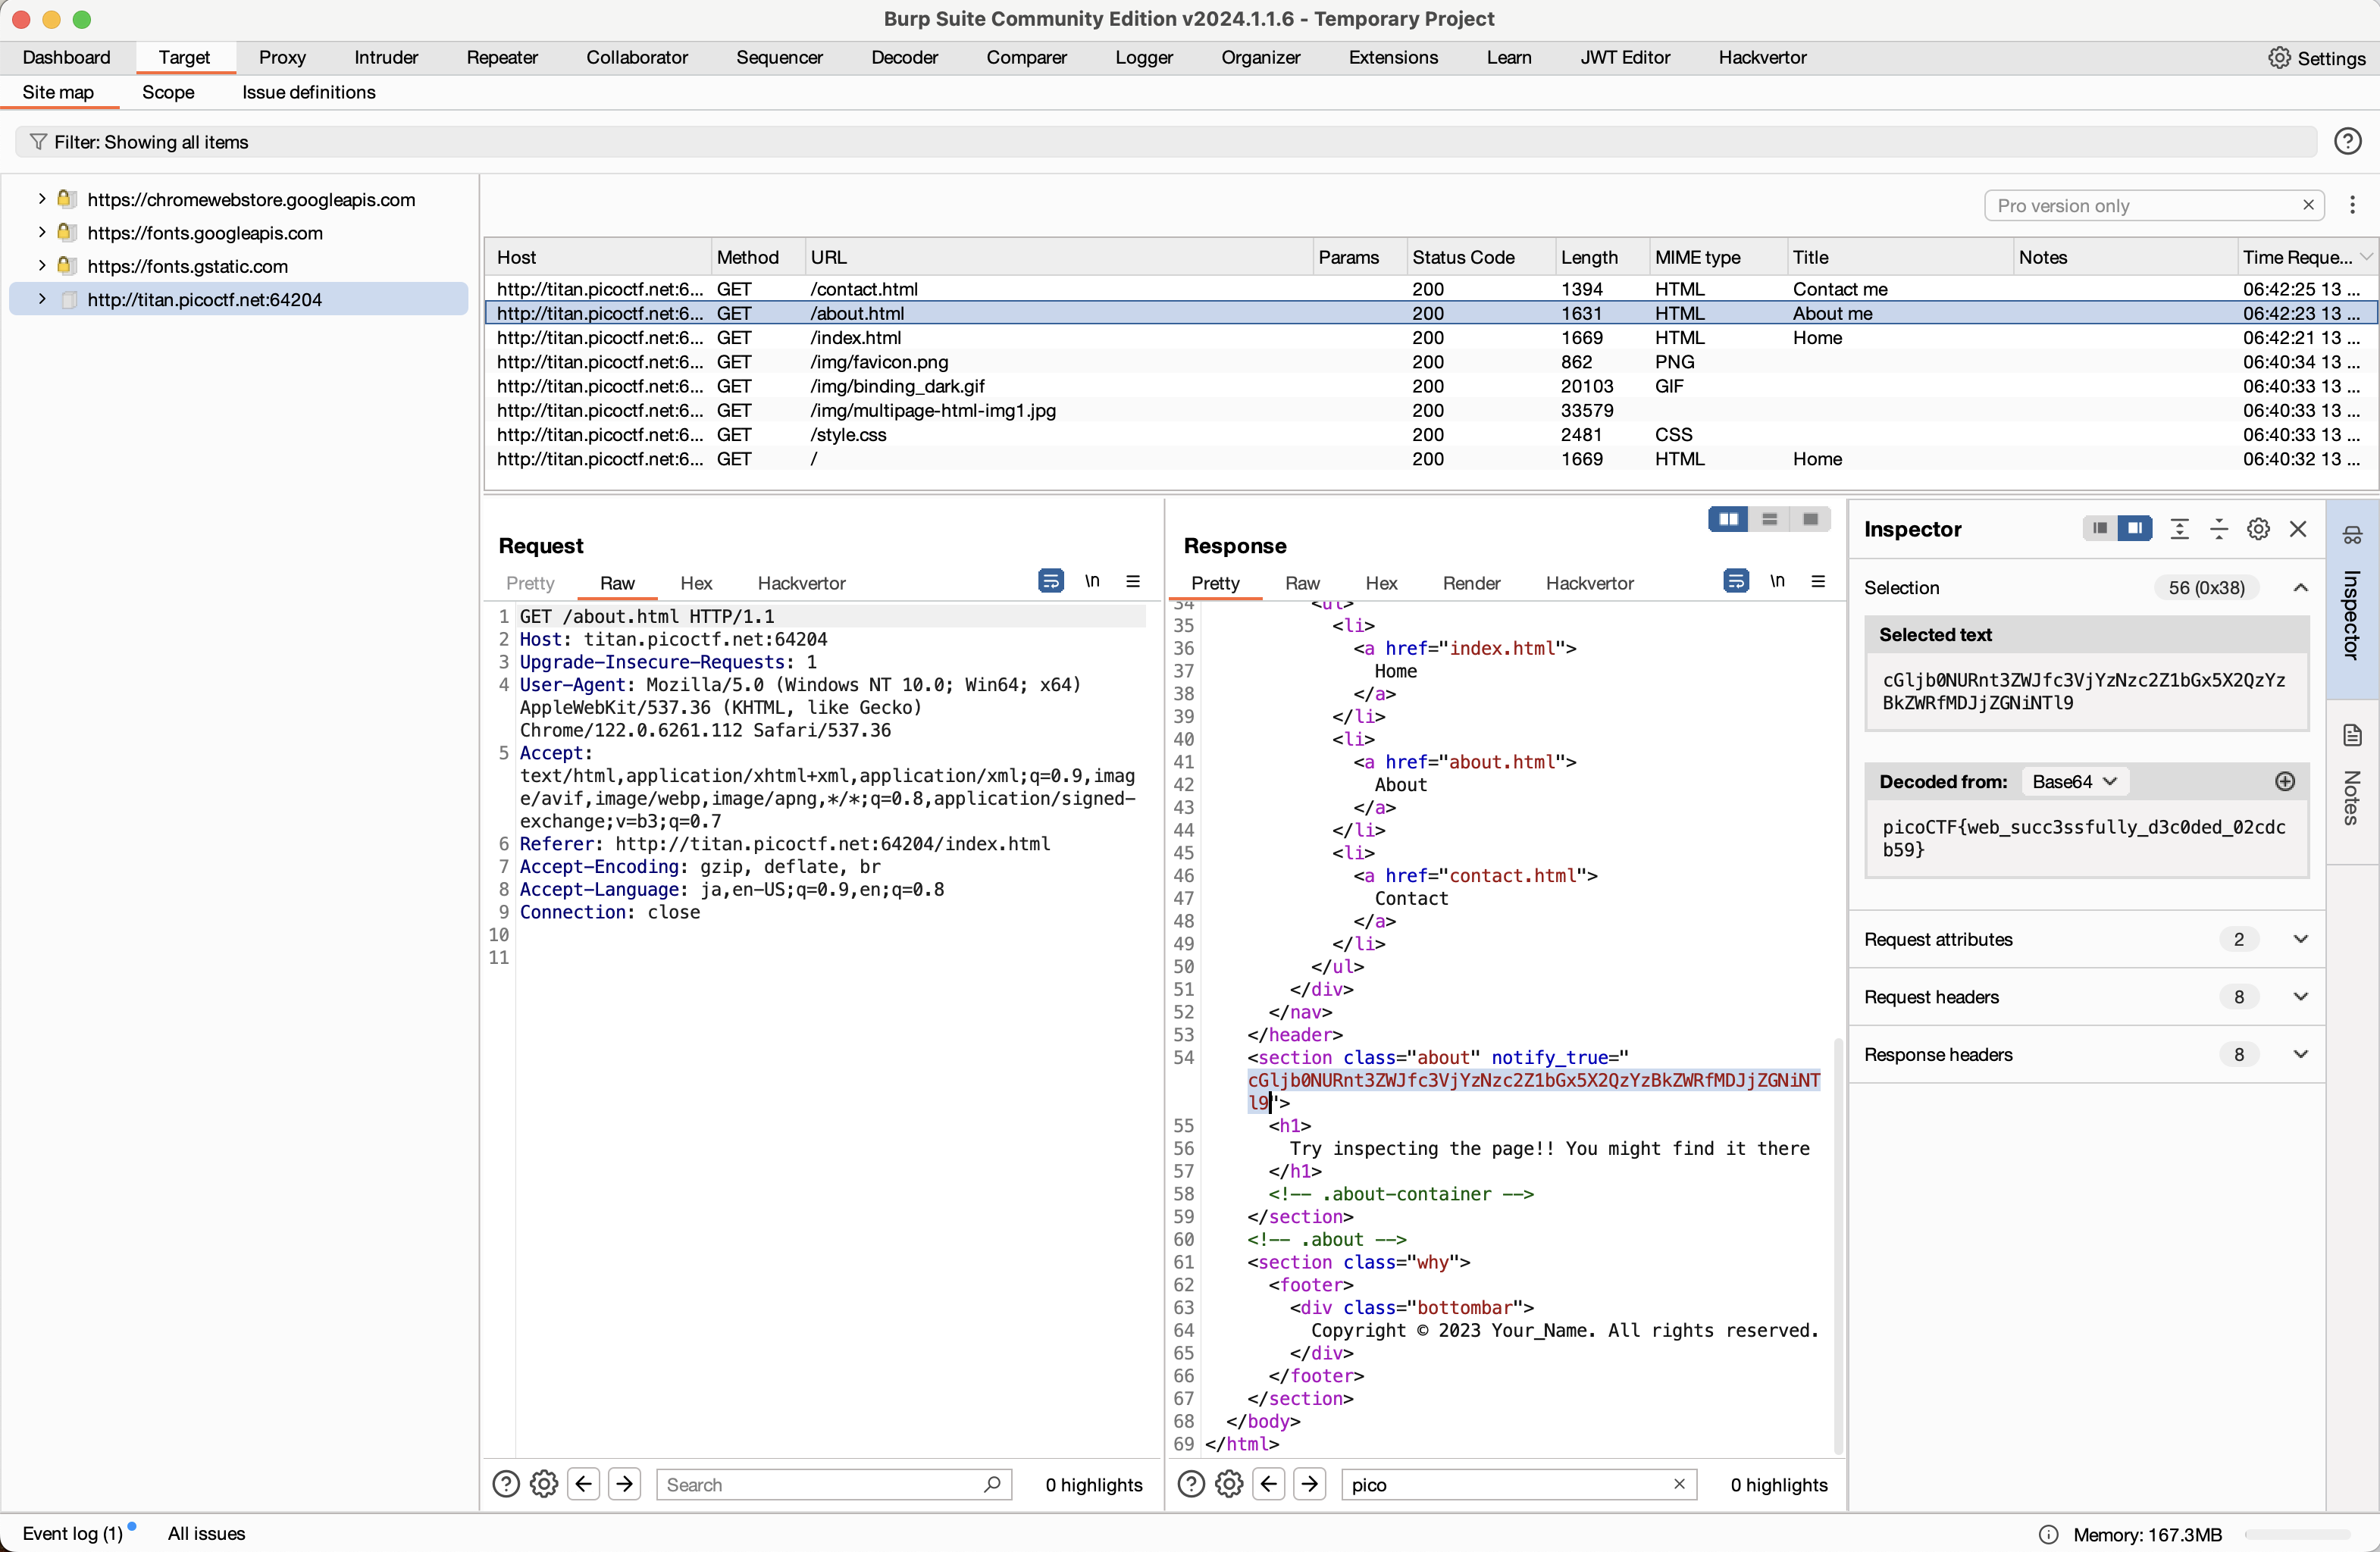Toggle response message wrap icon

(x=1736, y=581)
